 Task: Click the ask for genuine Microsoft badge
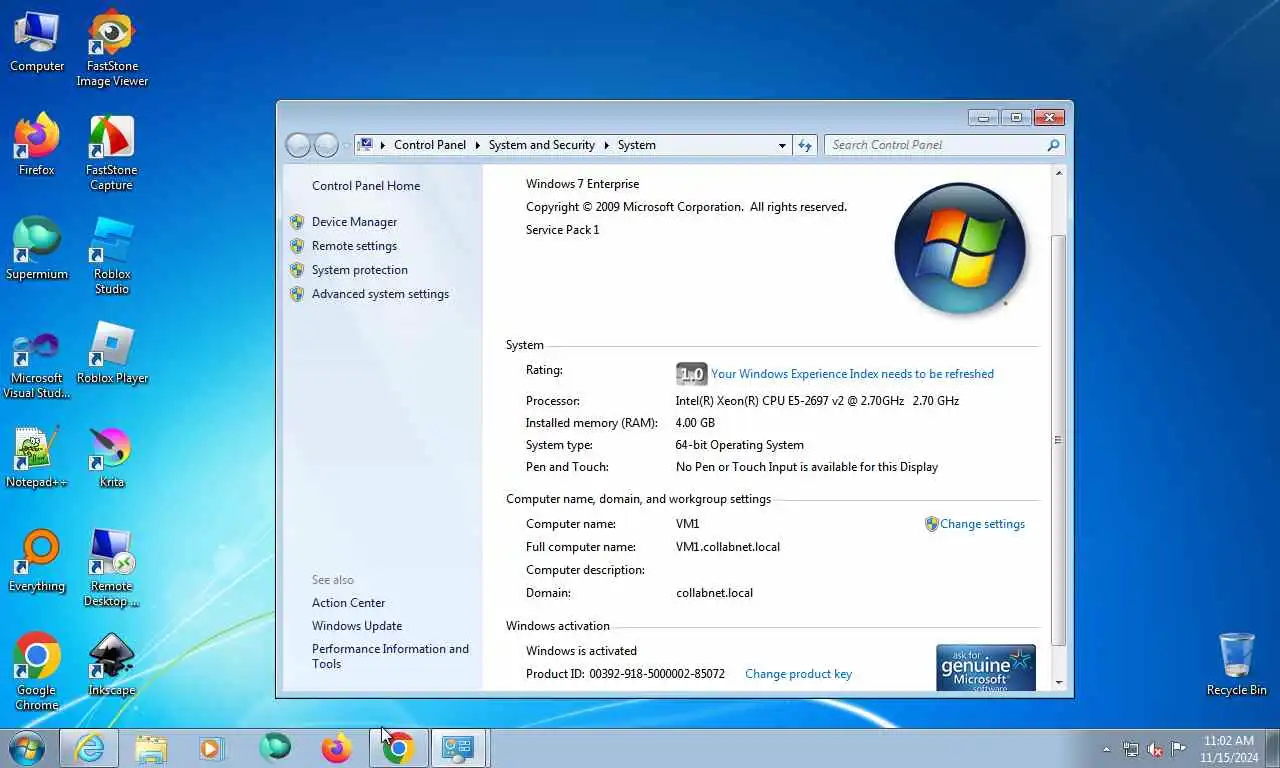986,667
